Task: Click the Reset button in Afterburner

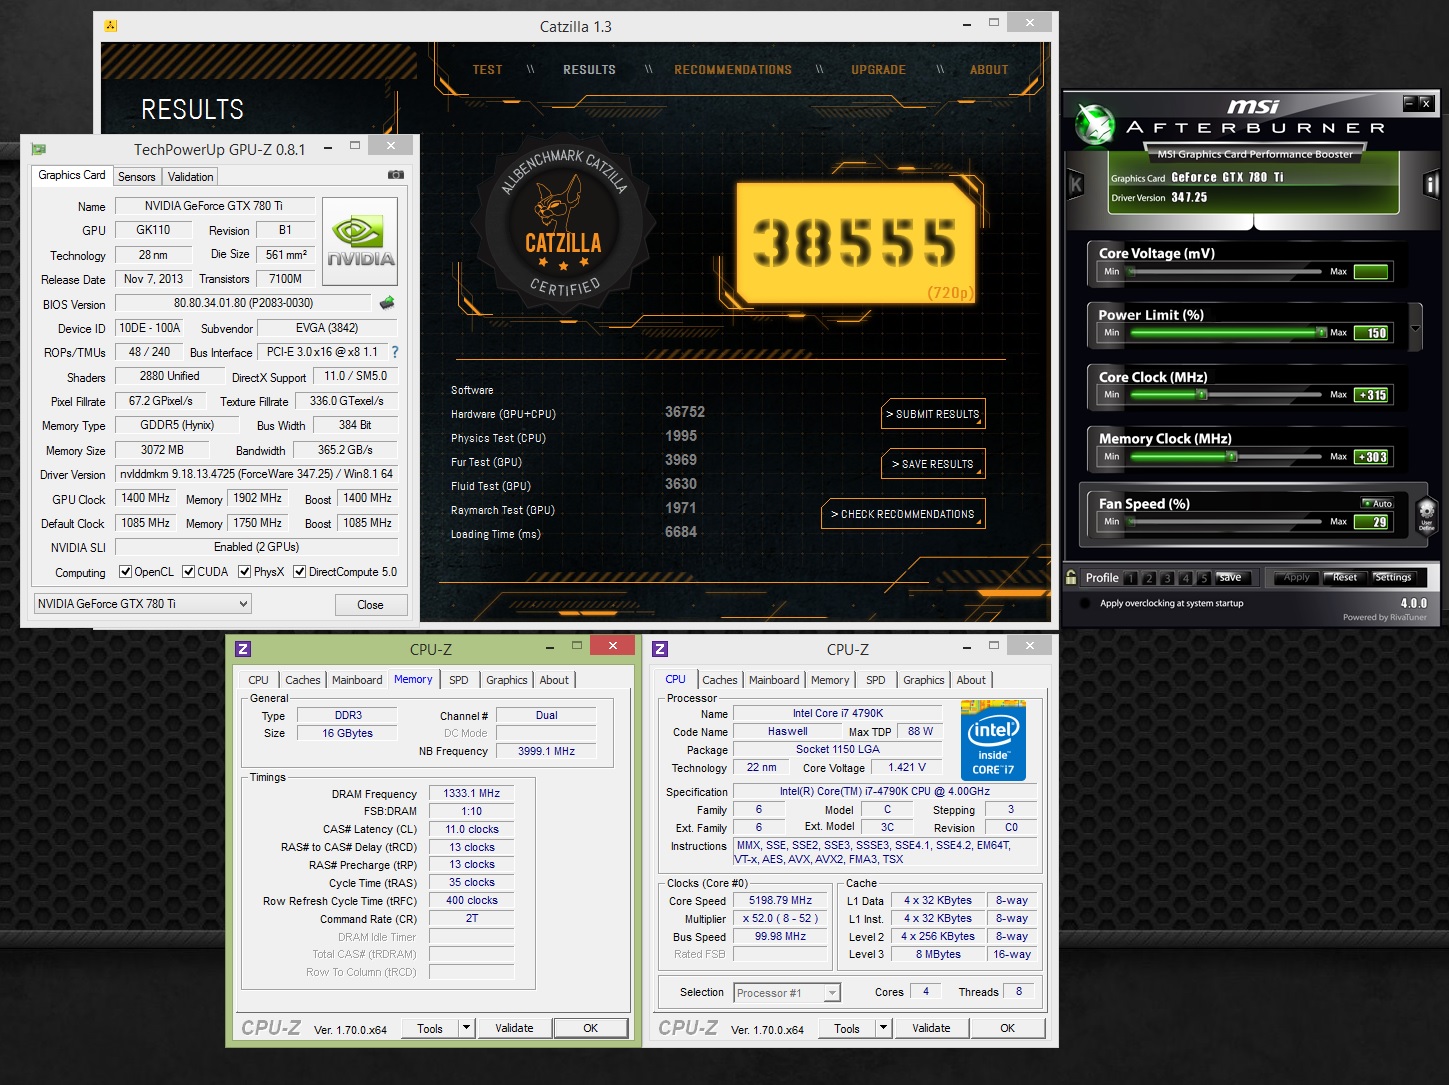Action: pyautogui.click(x=1345, y=577)
